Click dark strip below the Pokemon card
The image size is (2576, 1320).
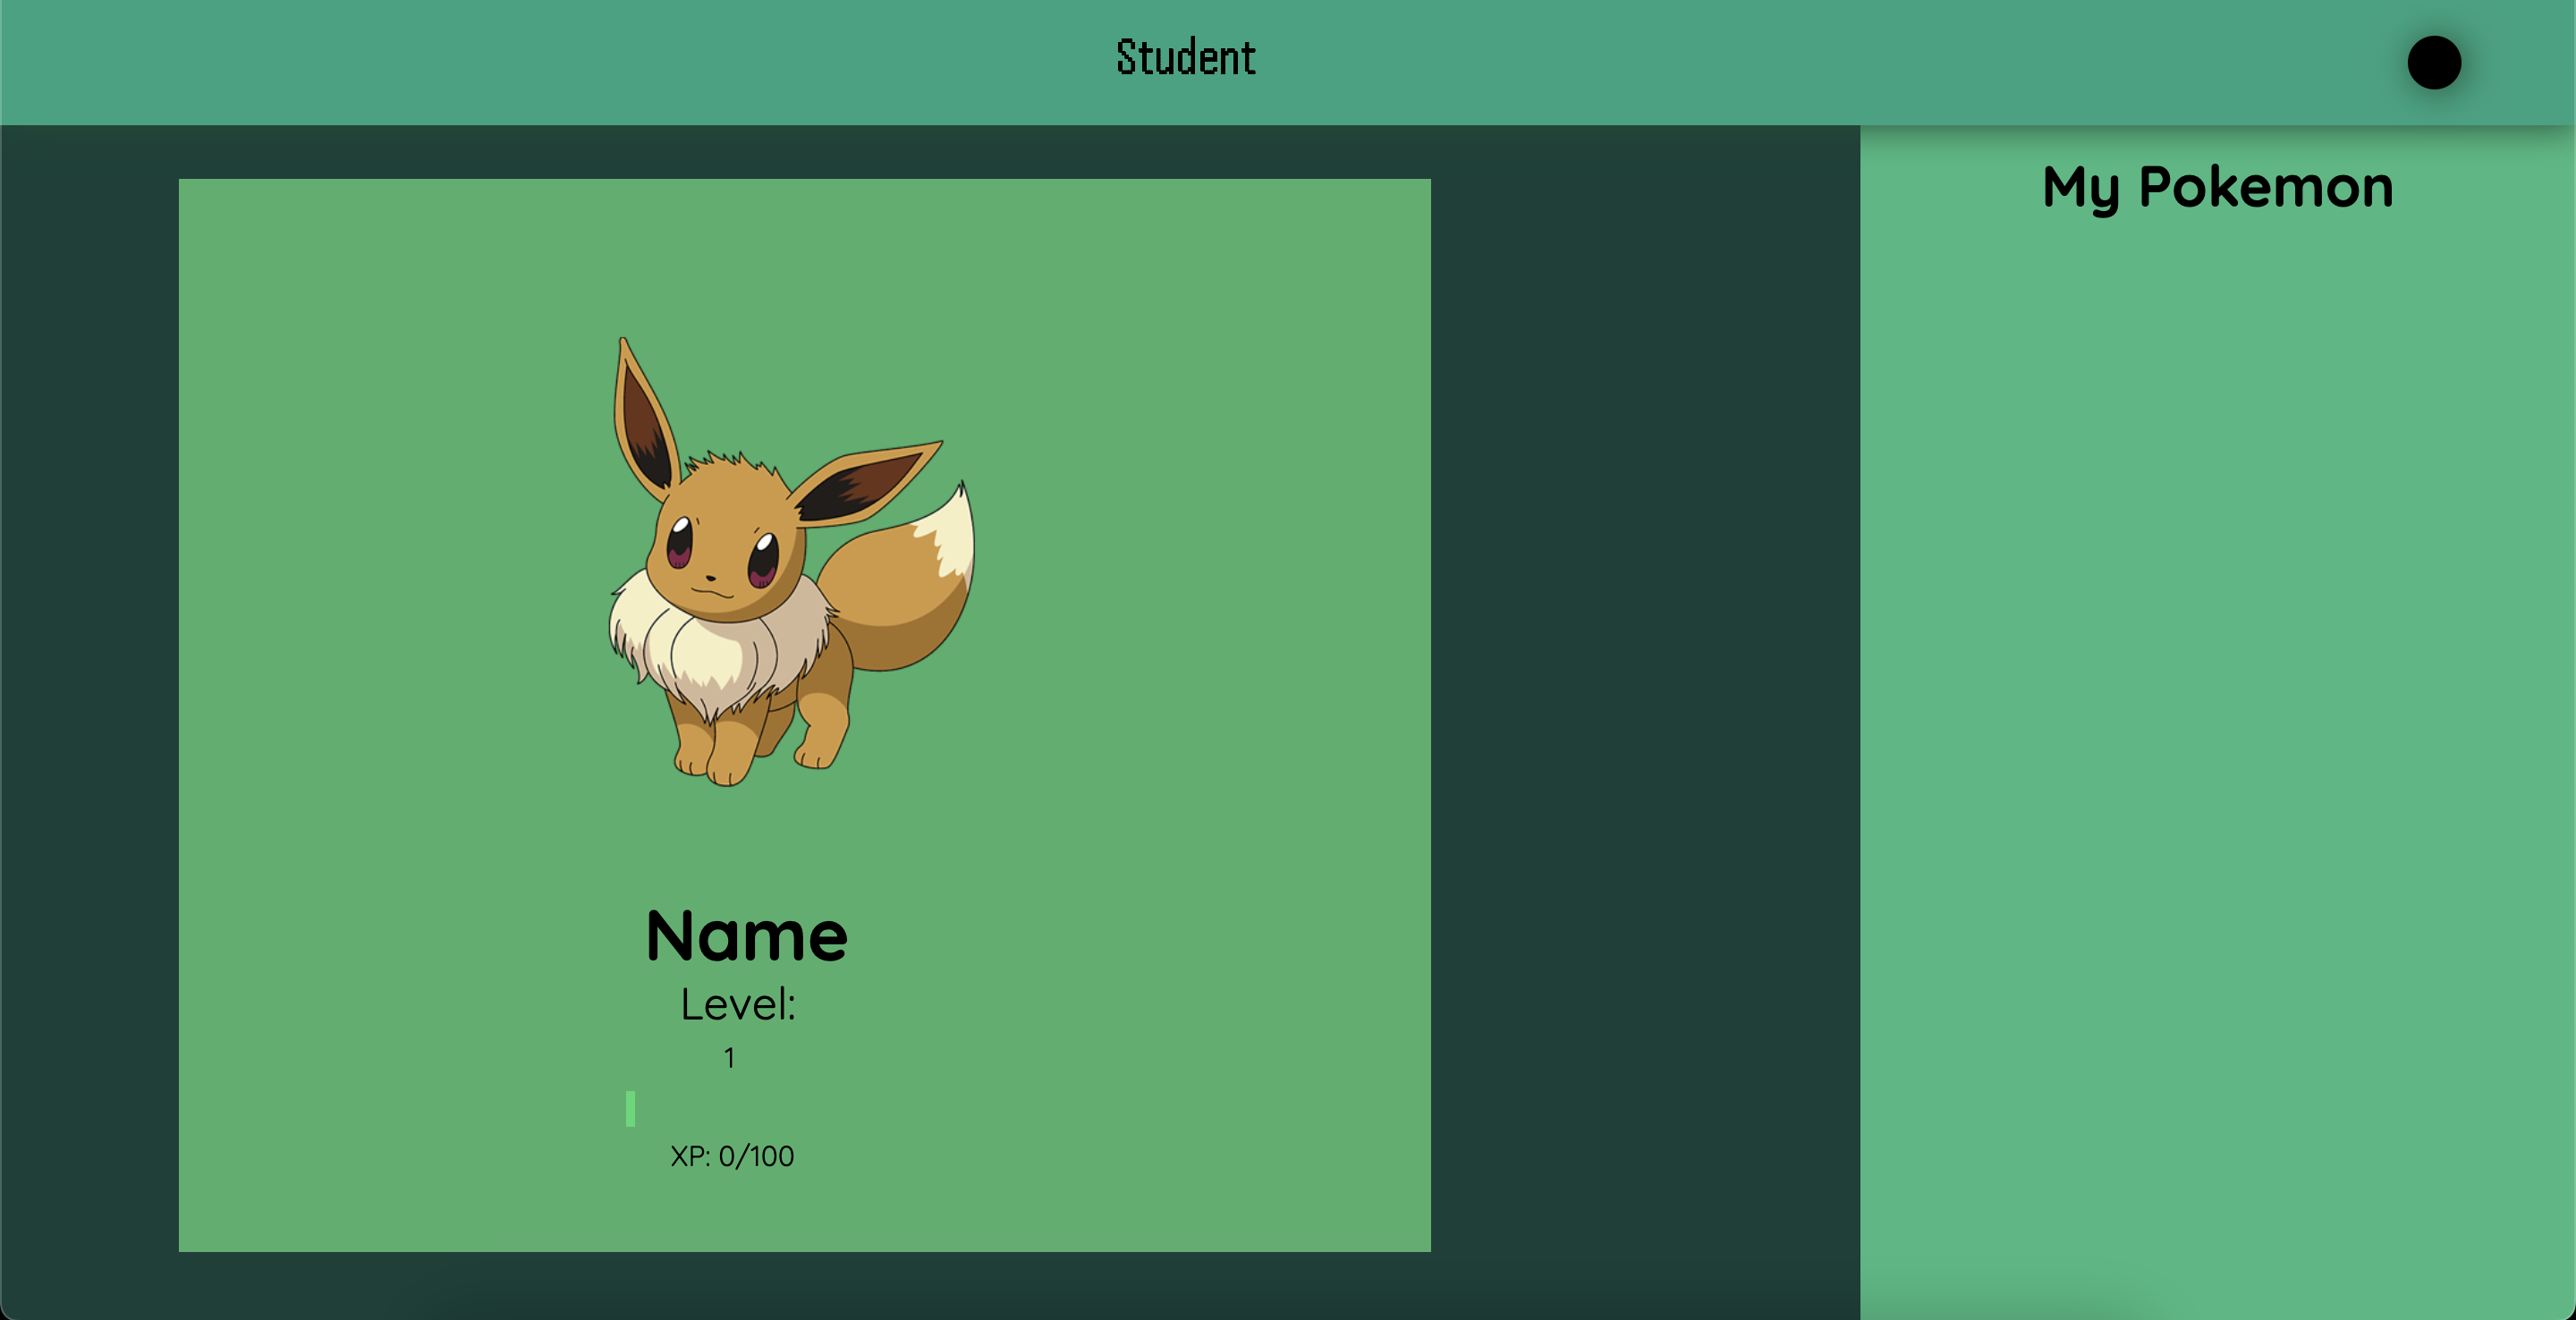[x=800, y=1285]
